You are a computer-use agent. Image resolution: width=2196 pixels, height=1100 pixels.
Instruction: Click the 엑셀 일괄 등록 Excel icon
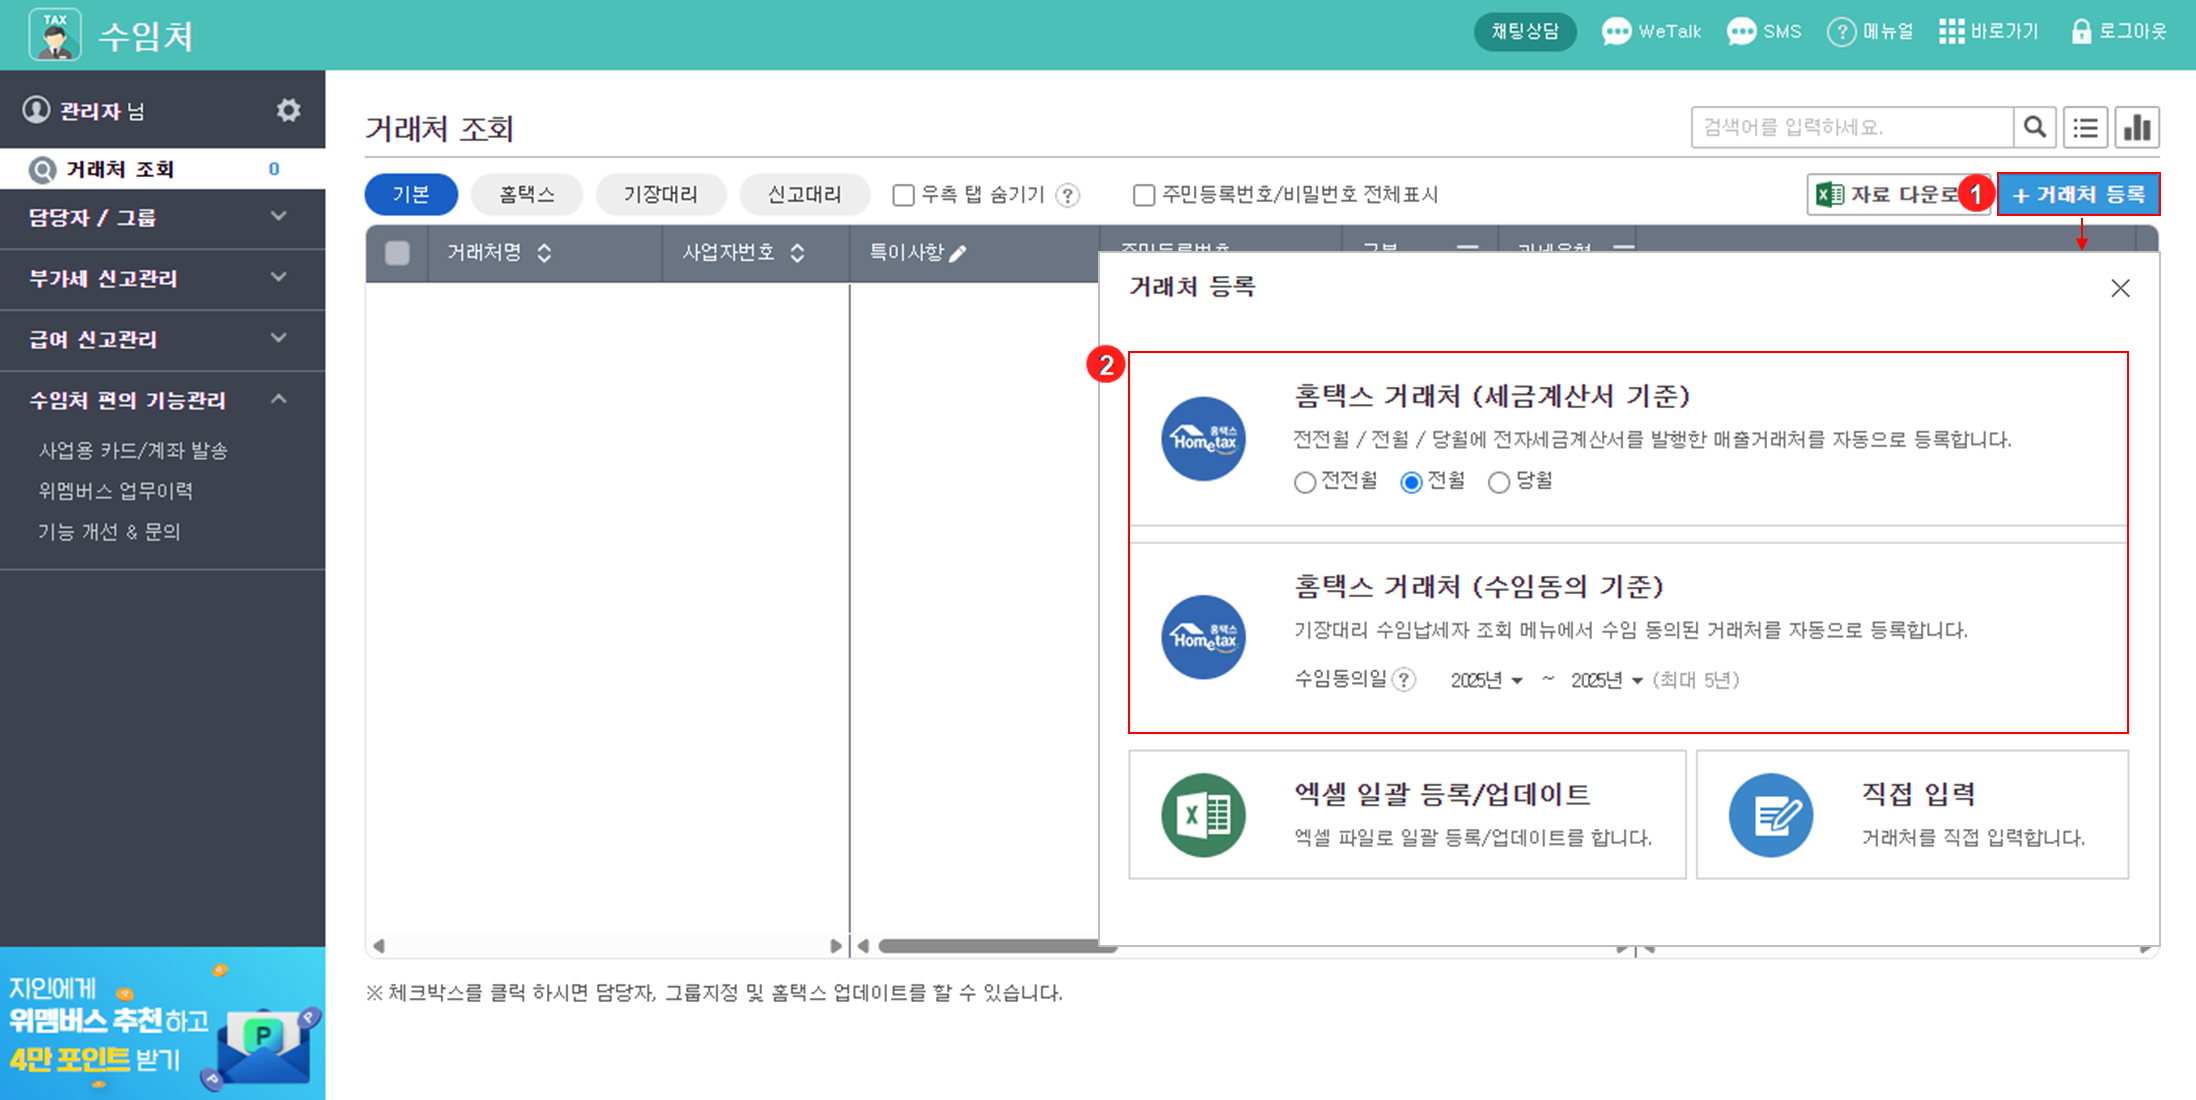(x=1203, y=815)
